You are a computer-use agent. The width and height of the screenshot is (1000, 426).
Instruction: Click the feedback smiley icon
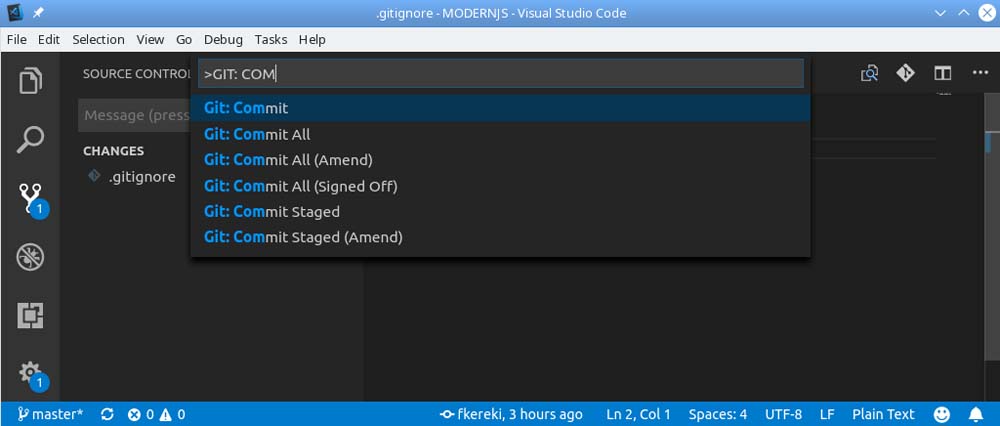coord(942,414)
